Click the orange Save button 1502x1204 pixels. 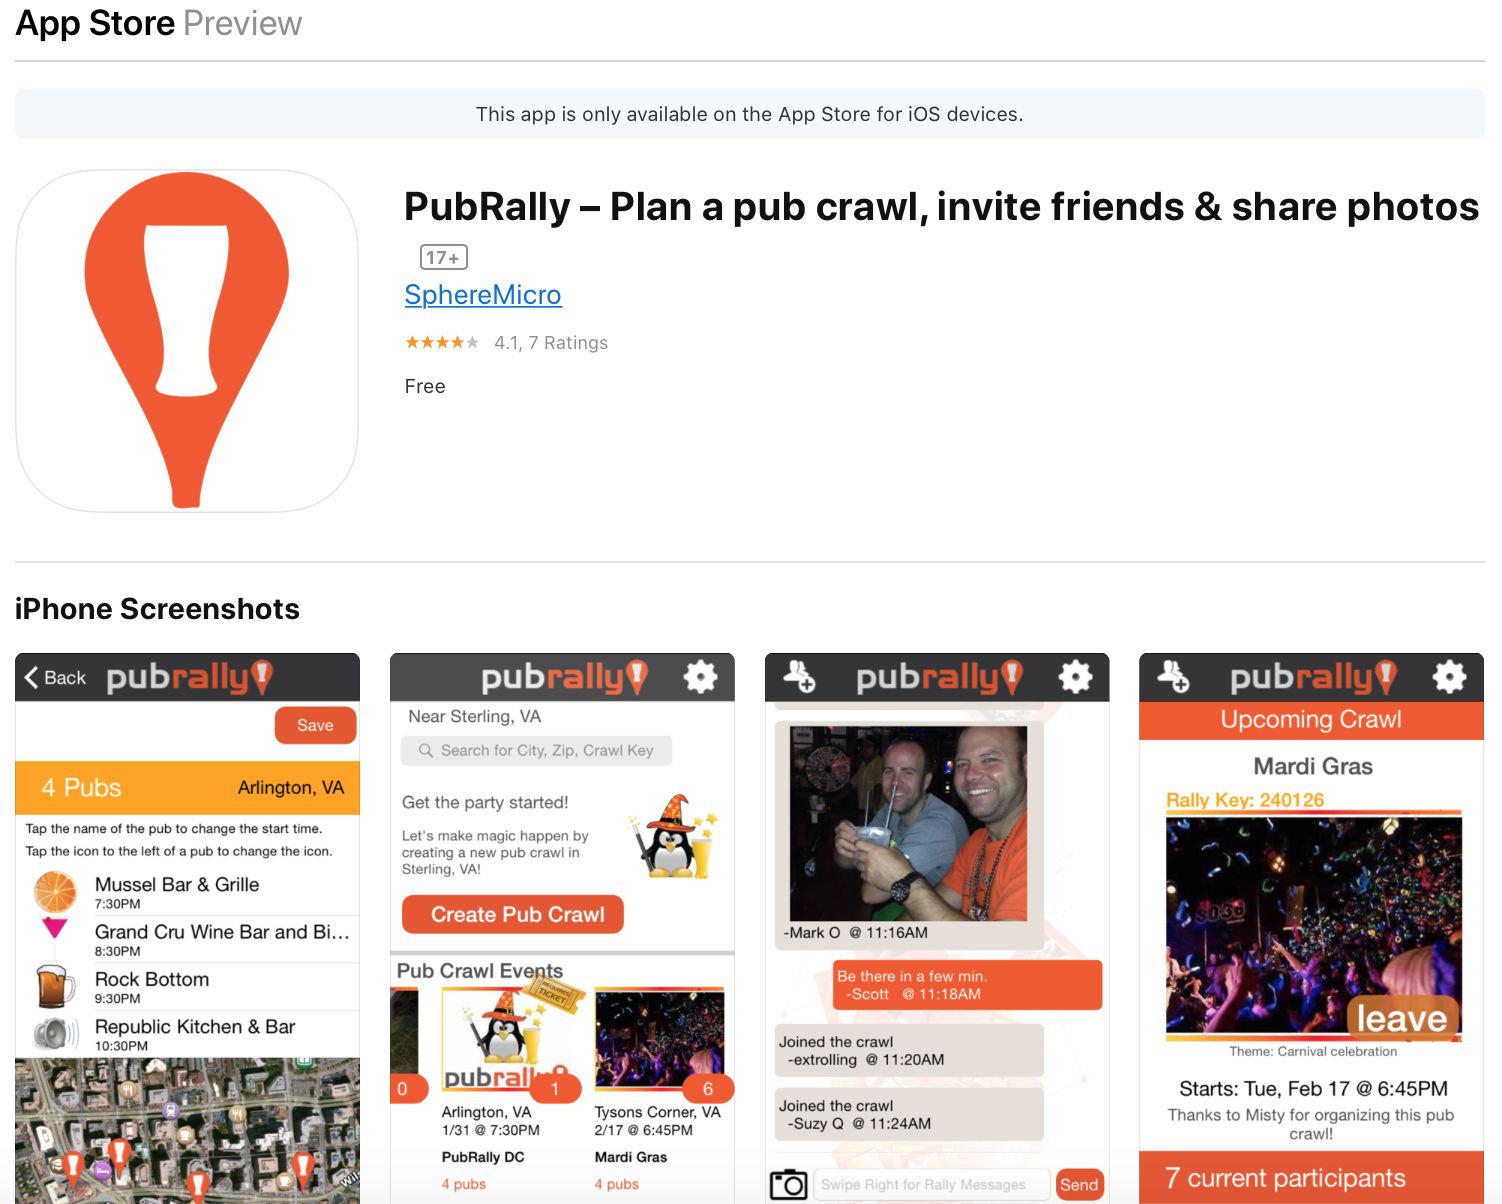[x=315, y=725]
